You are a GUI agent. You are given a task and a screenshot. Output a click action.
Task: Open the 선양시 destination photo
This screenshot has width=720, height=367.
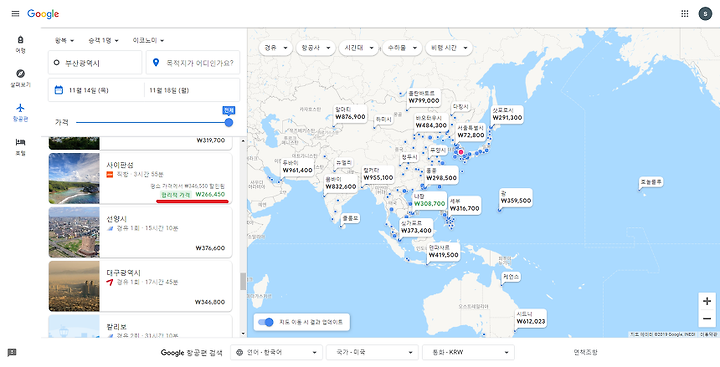coord(74,232)
